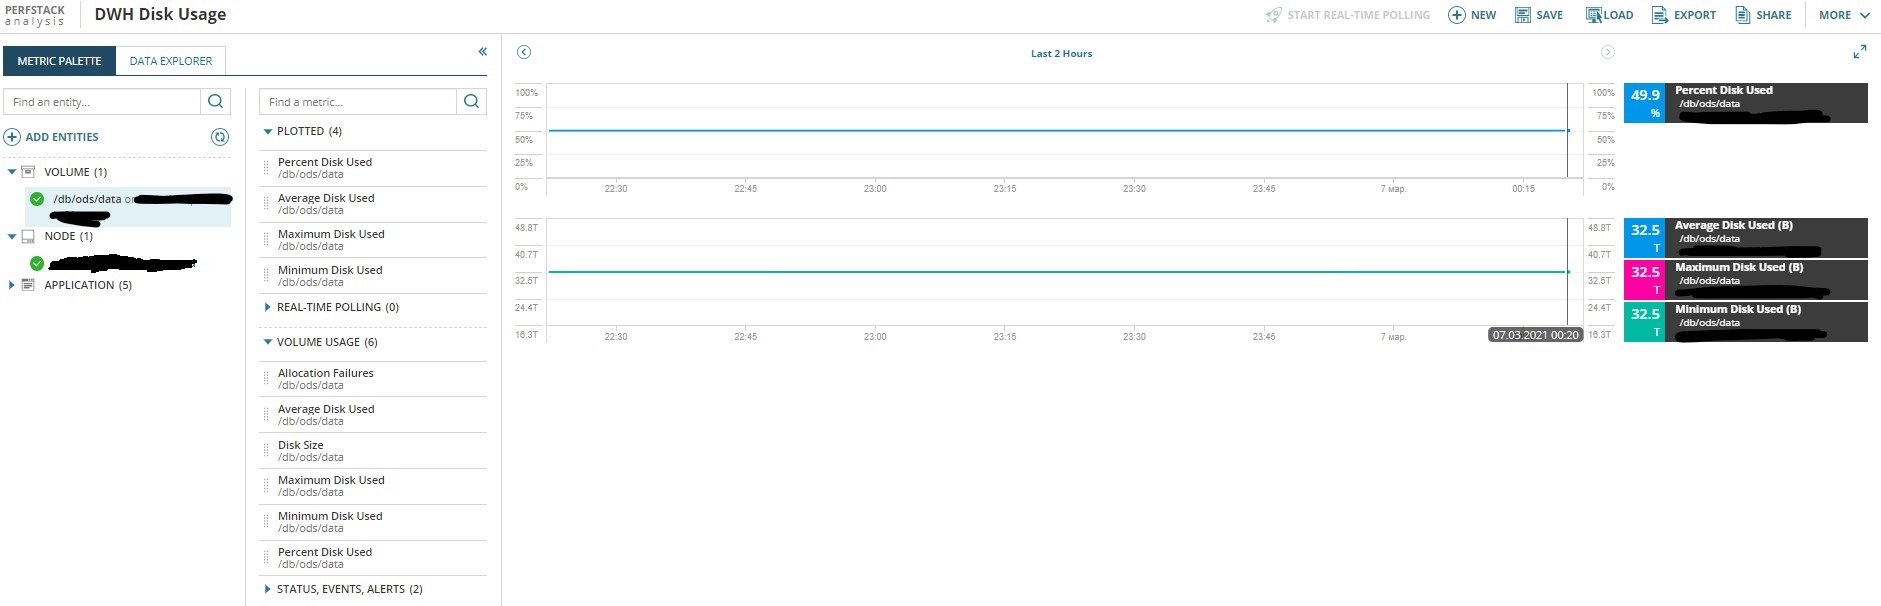Collapse the NODE (1) tree group
Viewport: 1881px width, 606px height.
(12, 236)
